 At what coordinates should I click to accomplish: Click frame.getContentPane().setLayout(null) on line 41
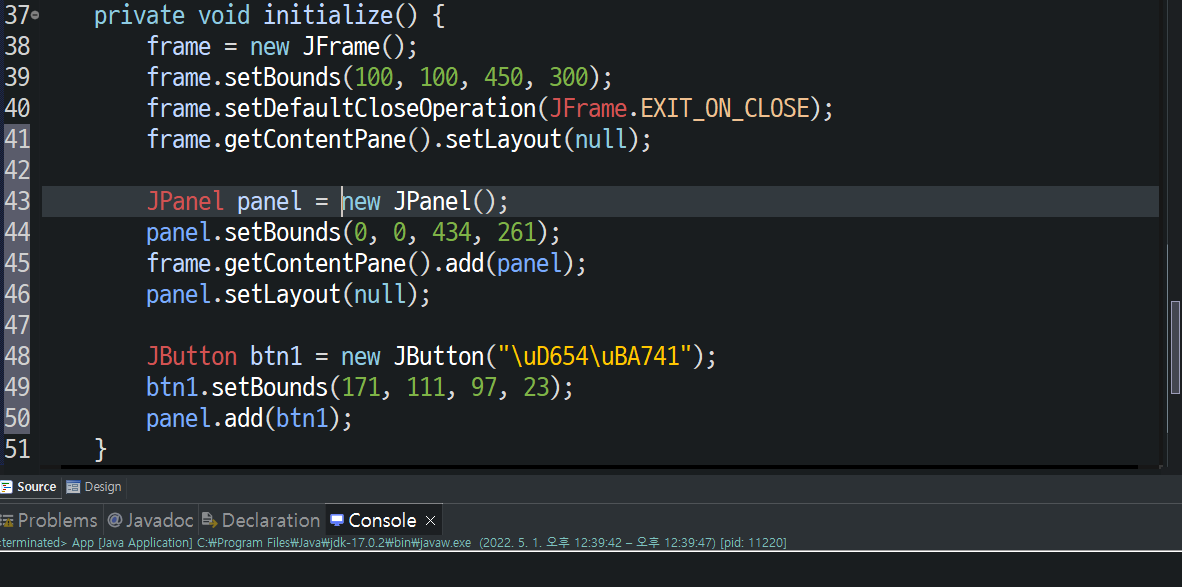(399, 139)
